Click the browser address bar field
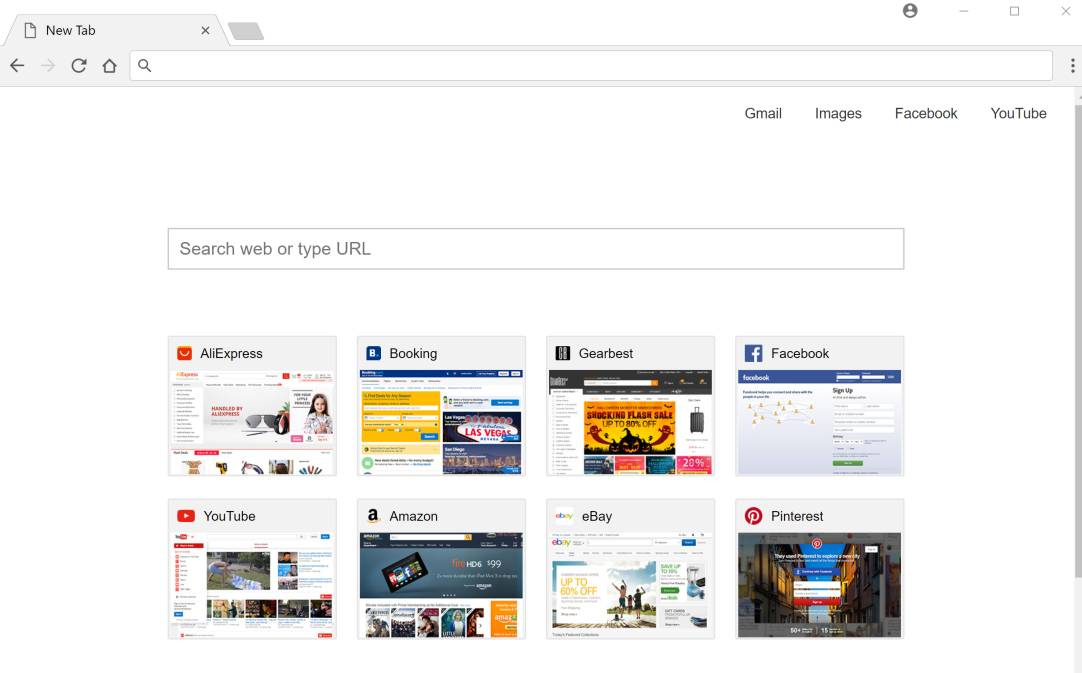The height and width of the screenshot is (673, 1082). point(591,66)
